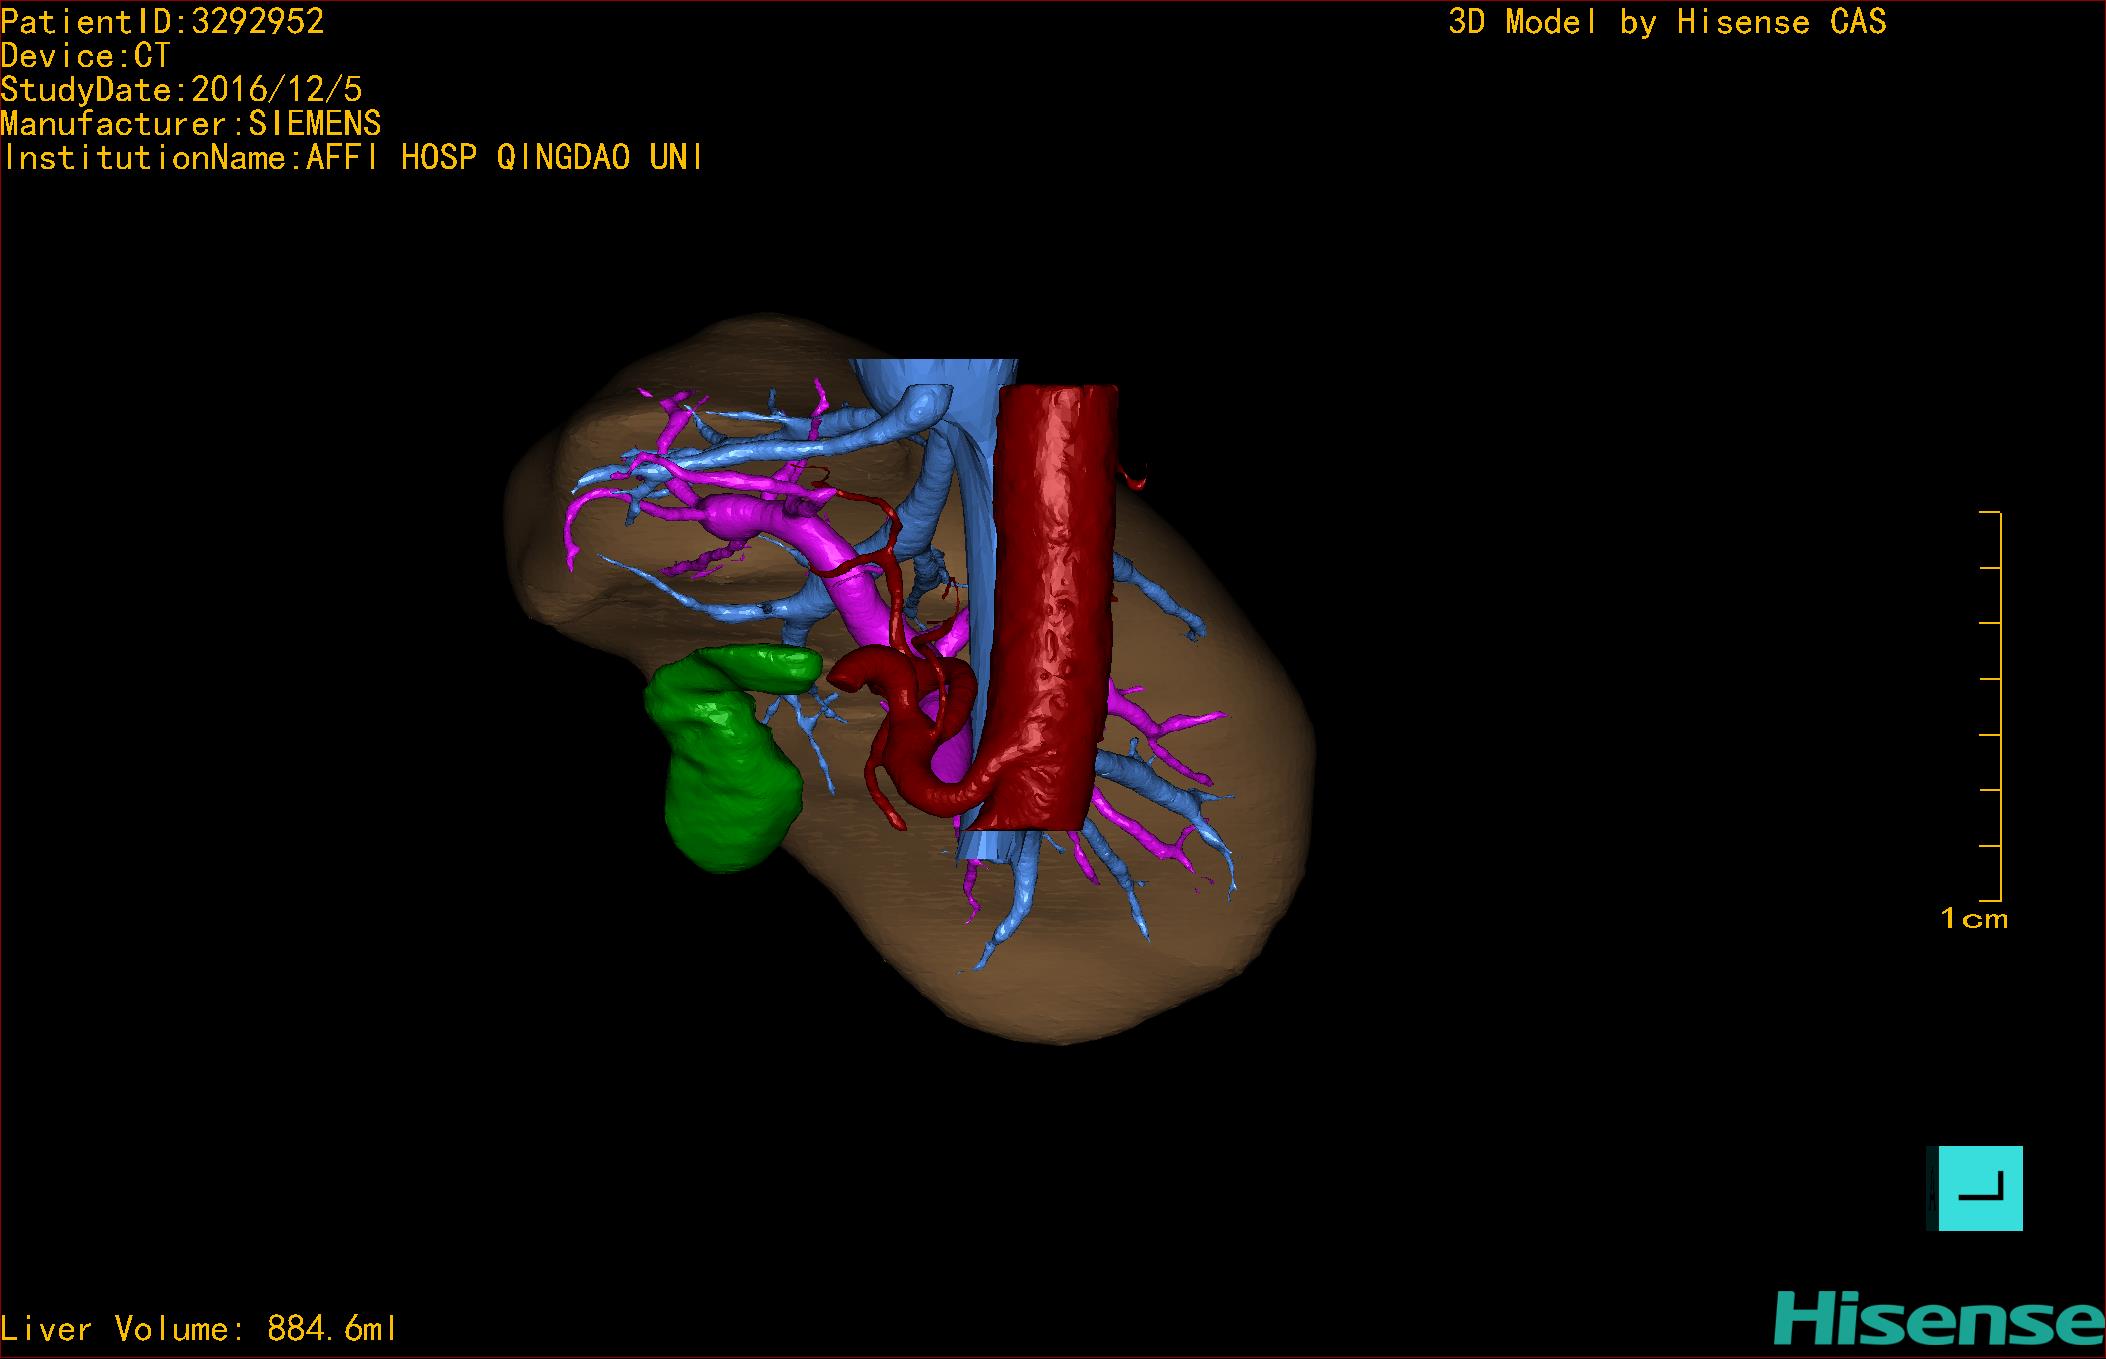The image size is (2106, 1359).
Task: Click the Device:CT label
Action: pos(86,56)
